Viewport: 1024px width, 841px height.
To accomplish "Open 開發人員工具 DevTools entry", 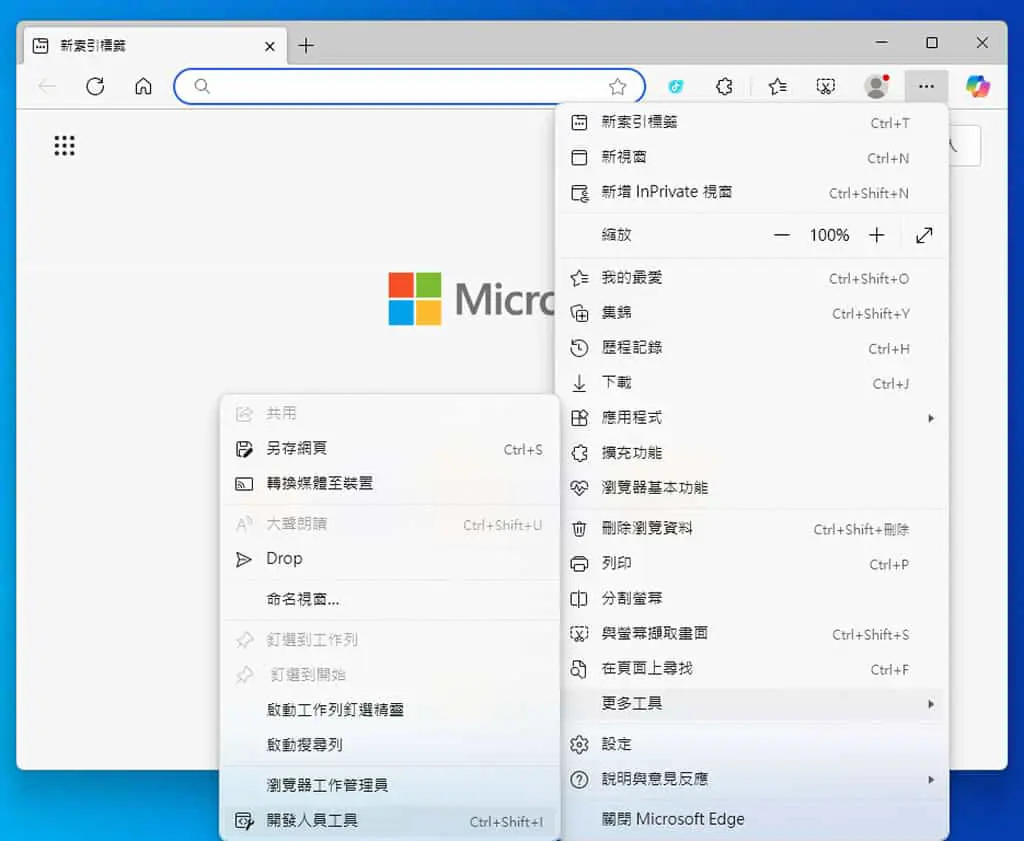I will [x=389, y=821].
